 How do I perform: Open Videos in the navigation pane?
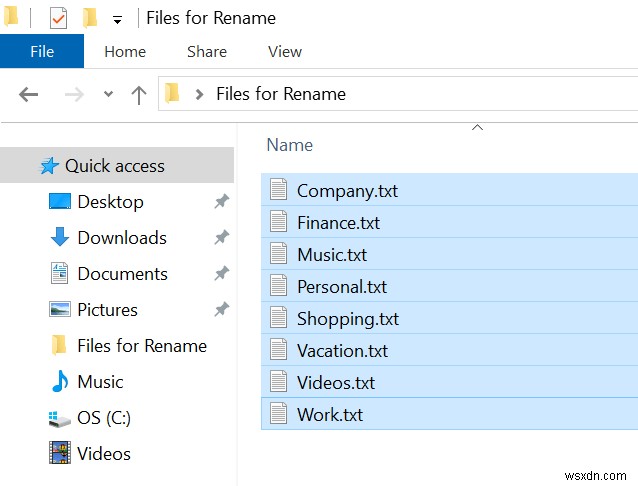point(104,454)
